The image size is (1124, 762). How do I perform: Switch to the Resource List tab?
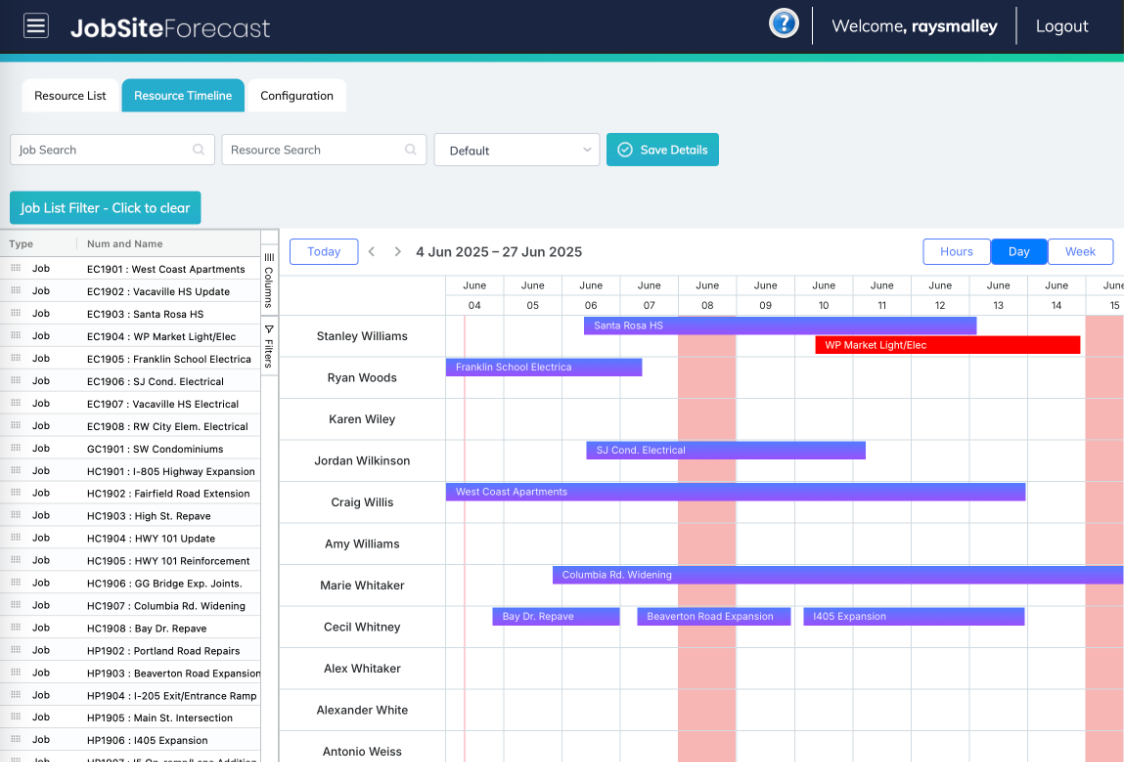click(69, 95)
